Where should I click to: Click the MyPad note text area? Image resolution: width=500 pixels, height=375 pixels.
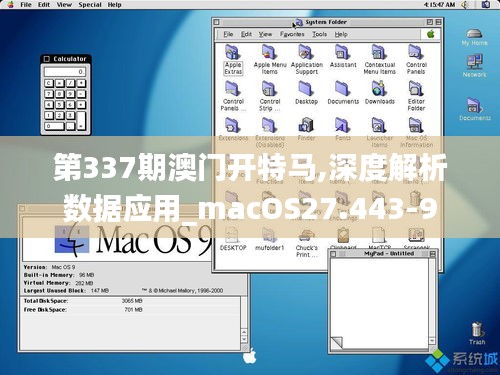(379, 303)
